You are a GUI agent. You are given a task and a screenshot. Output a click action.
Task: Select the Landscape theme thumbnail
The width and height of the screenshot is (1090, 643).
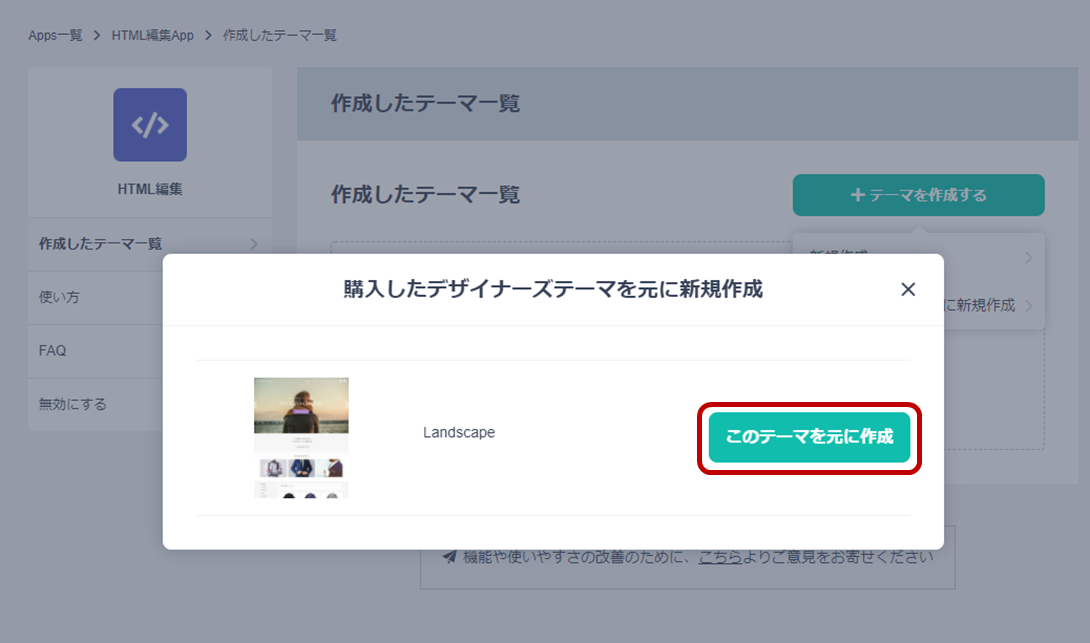[301, 438]
